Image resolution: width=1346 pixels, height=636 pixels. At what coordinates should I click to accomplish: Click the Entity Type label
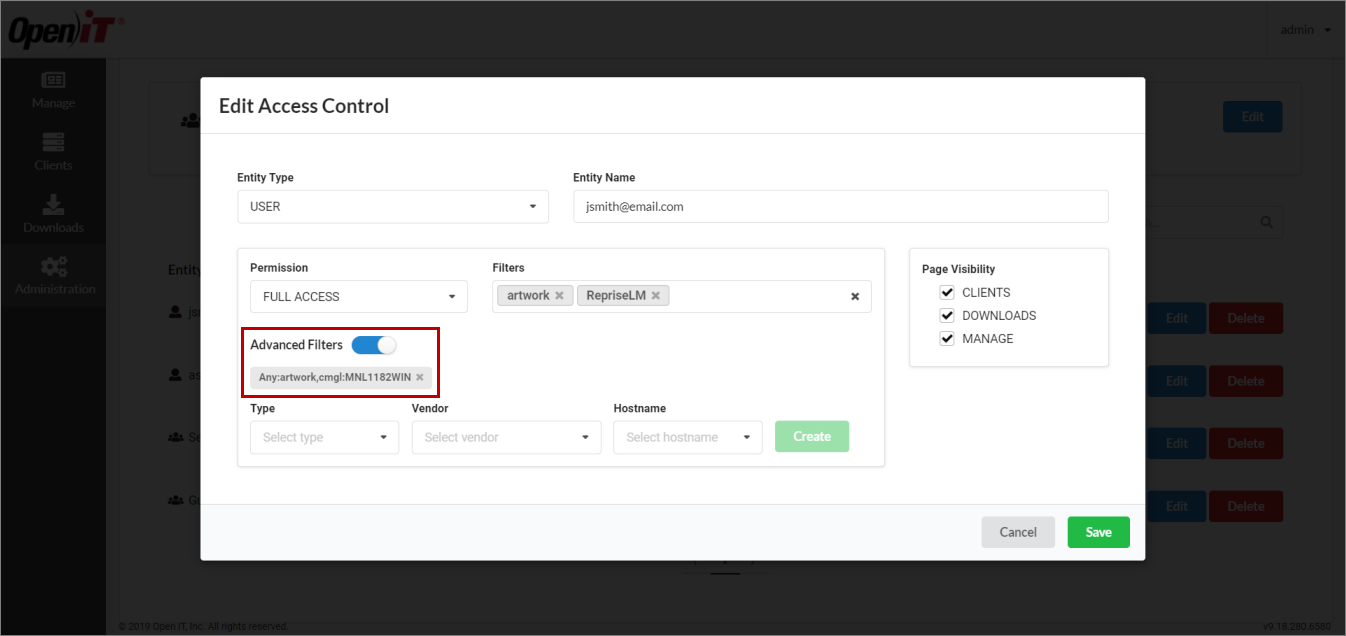265,178
